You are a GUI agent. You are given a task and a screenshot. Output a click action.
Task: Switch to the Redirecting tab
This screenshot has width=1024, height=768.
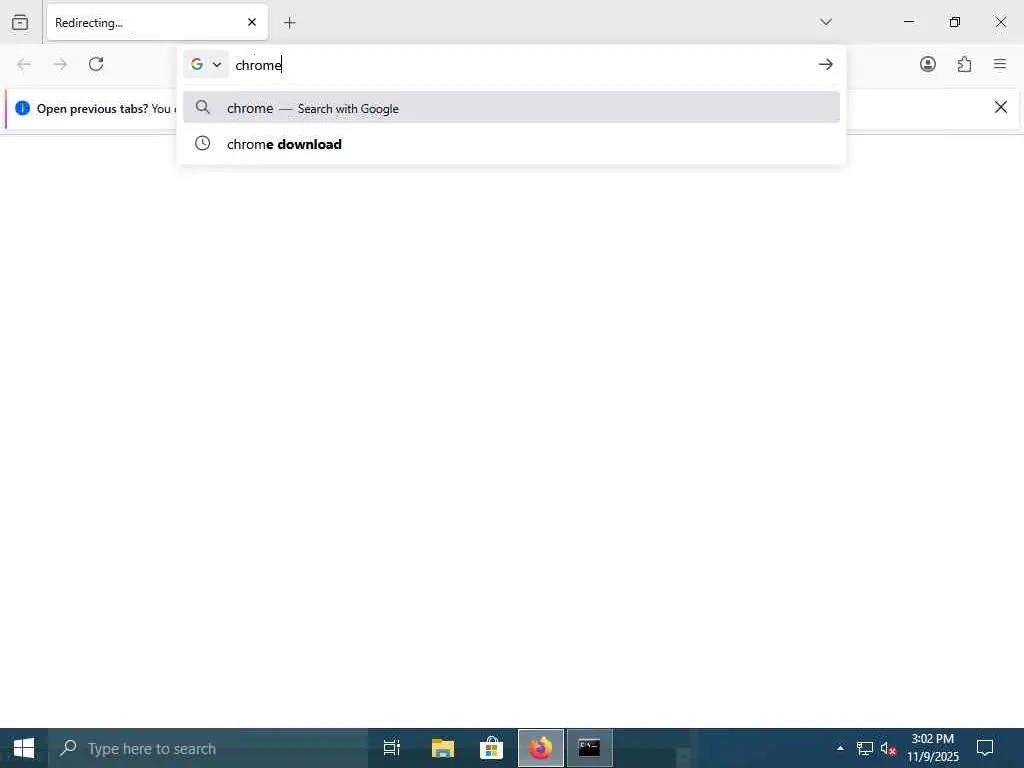pos(157,22)
